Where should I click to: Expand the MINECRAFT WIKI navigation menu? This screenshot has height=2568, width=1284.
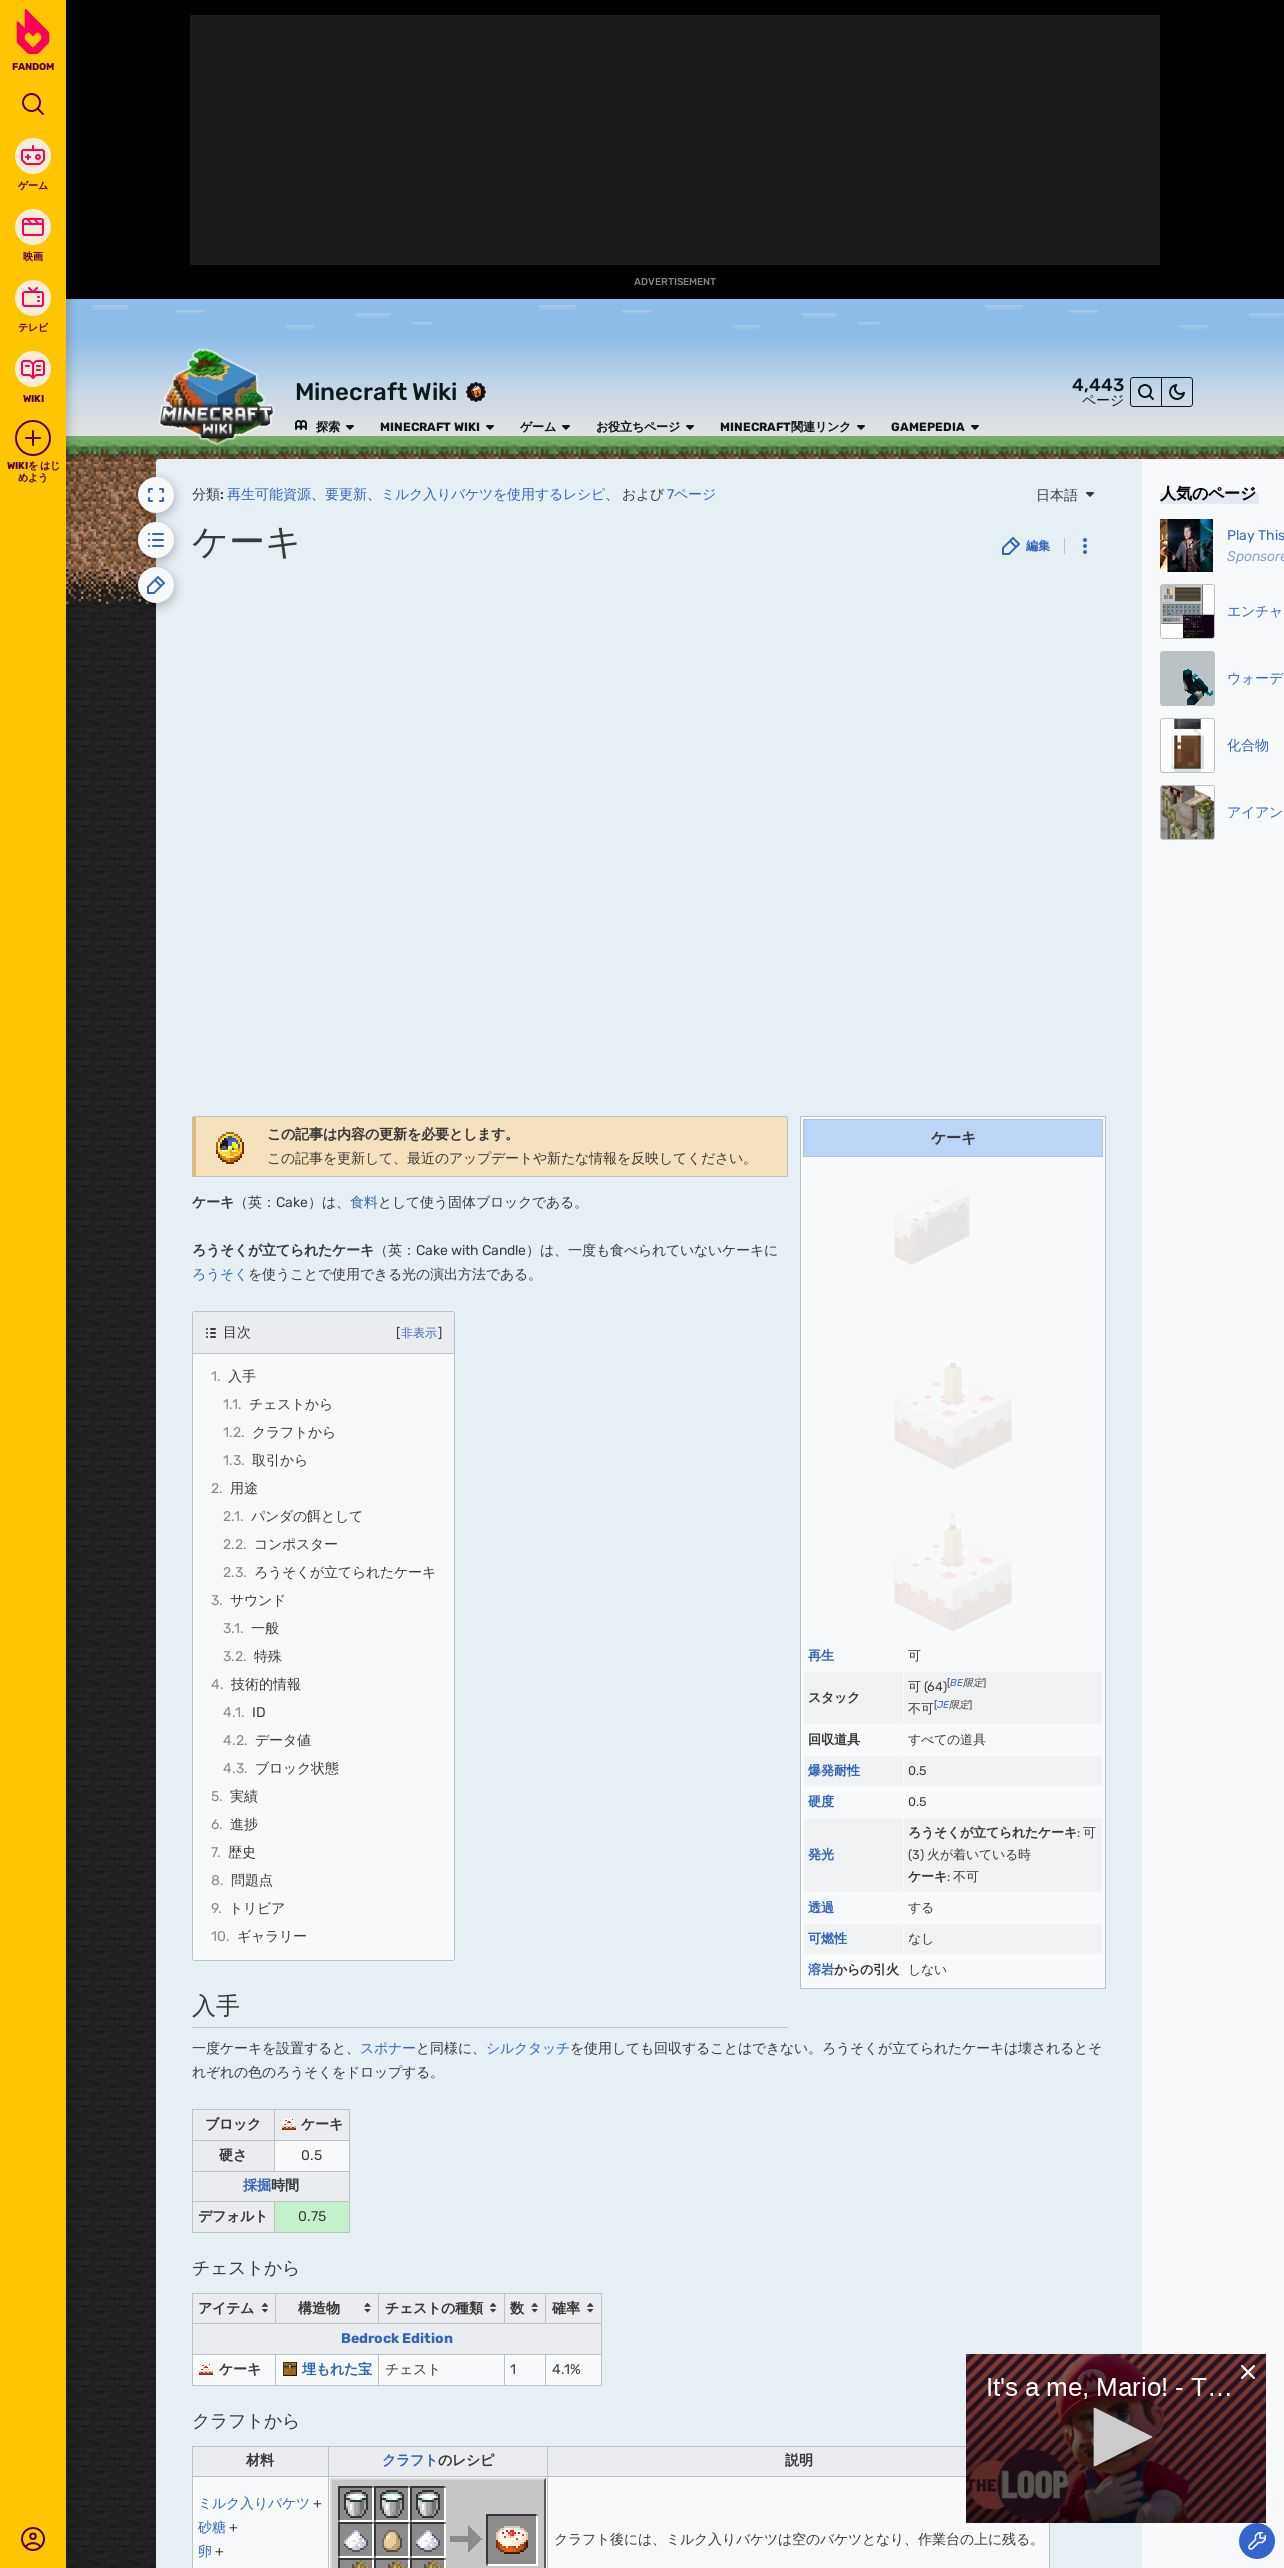(x=437, y=427)
